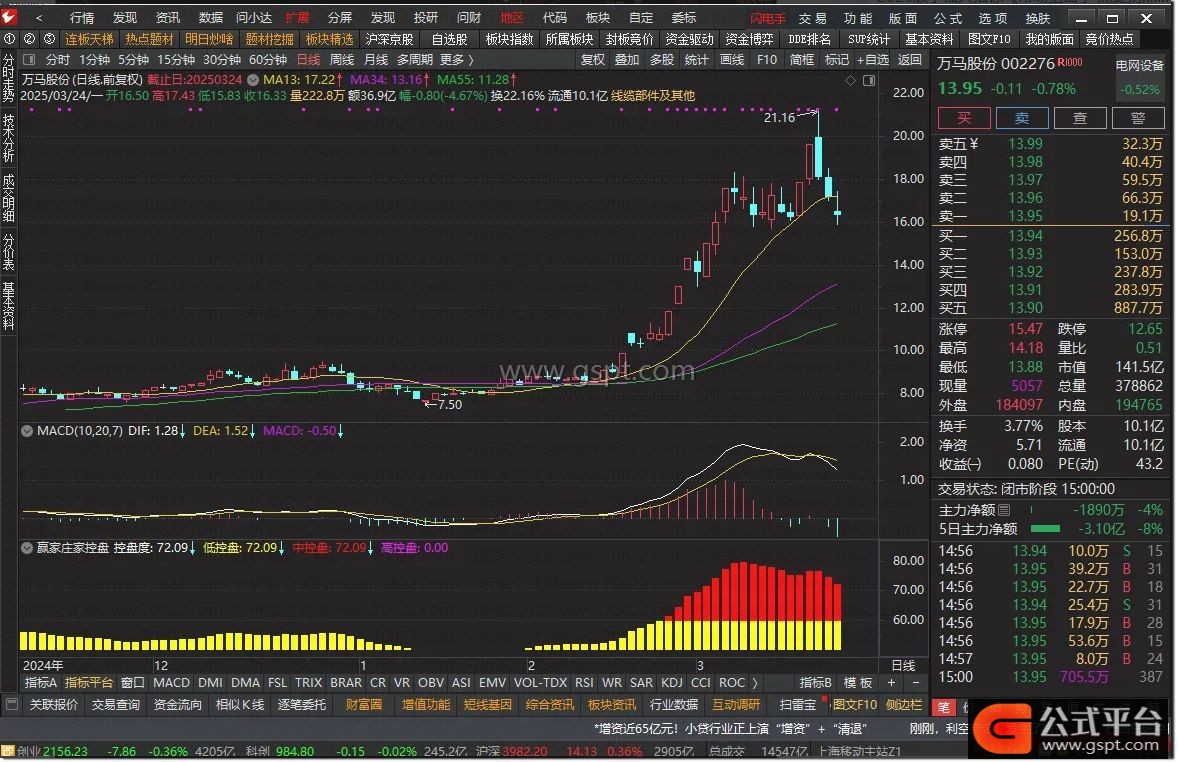This screenshot has height=762, width=1178.
Task: Select the VOL-TDX indicator tab
Action: [540, 682]
